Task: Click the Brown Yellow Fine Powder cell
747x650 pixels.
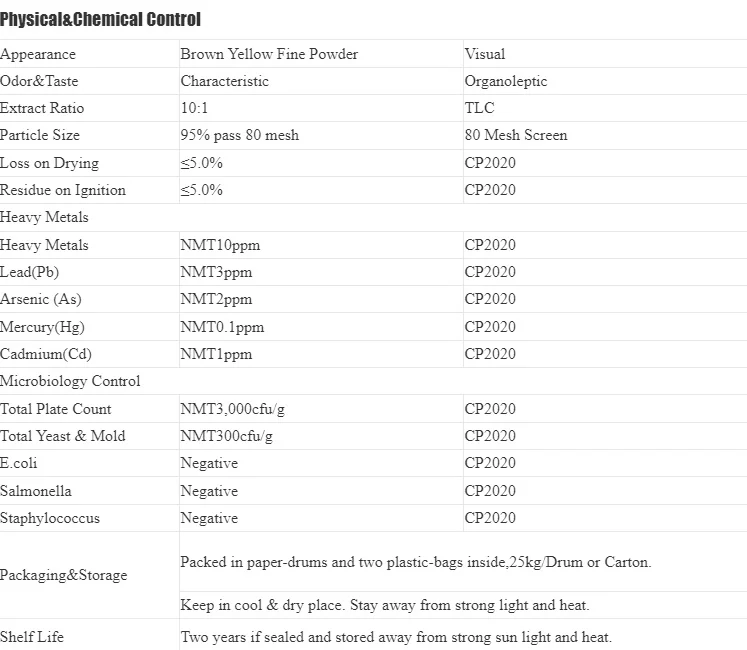Action: [x=269, y=54]
